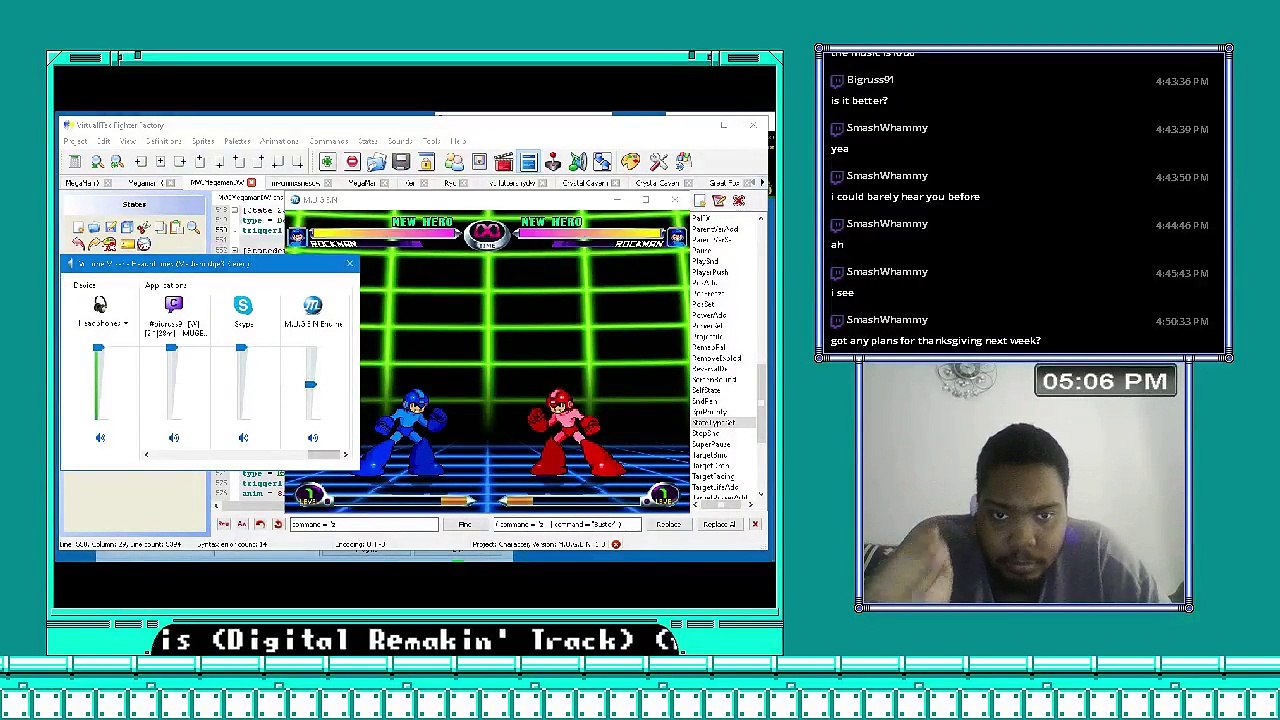Click the M.U.G.E.N Engine volume slider handle
Screen dimensions: 1280x720
click(x=310, y=384)
